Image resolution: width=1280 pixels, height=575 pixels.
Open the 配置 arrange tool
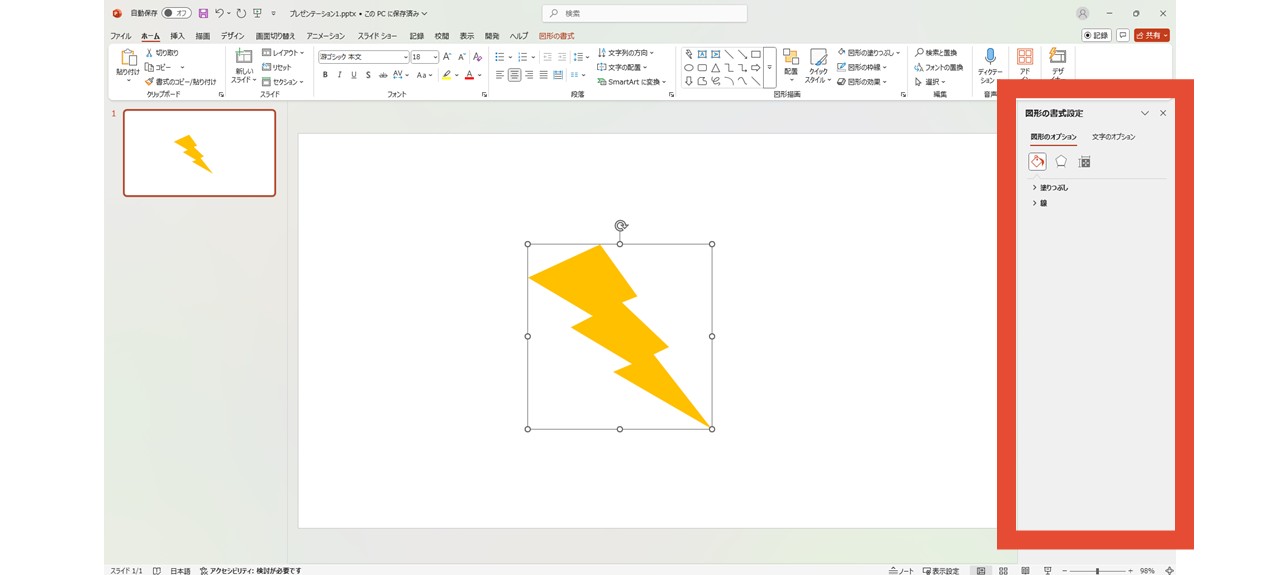pyautogui.click(x=791, y=65)
